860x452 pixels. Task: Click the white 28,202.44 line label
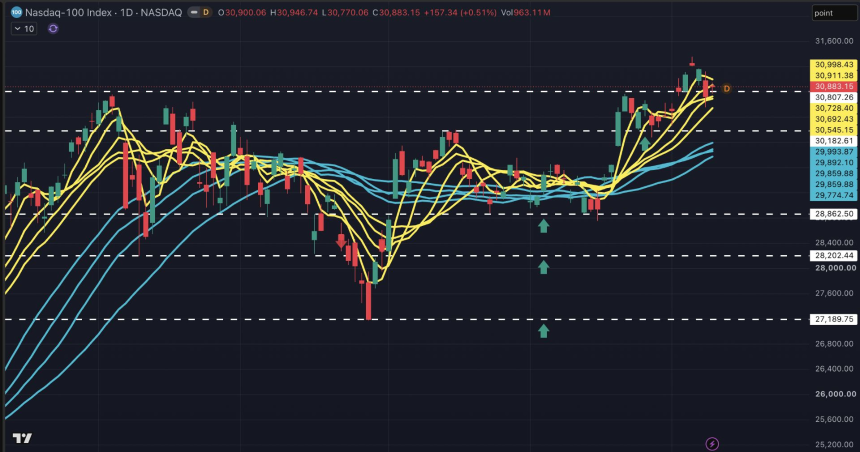click(x=833, y=256)
